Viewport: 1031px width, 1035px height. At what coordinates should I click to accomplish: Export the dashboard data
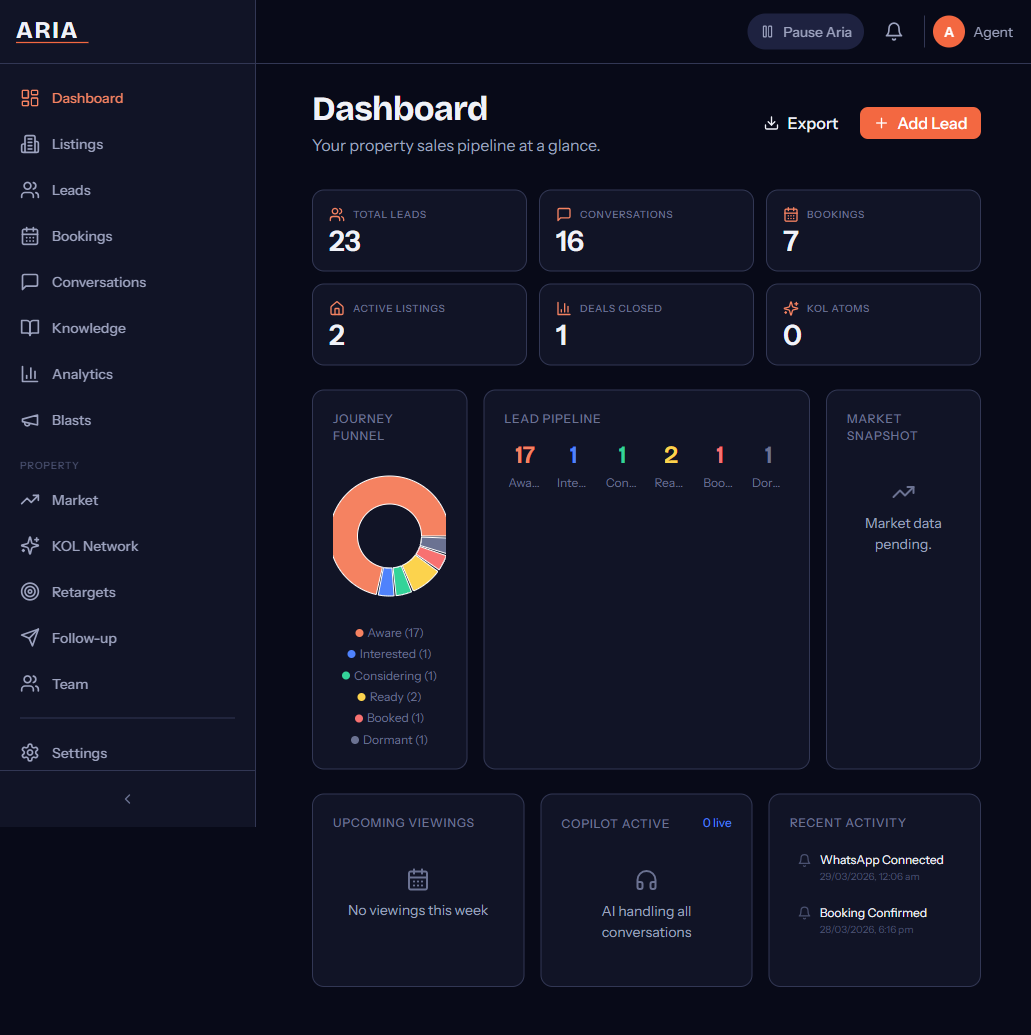point(800,123)
